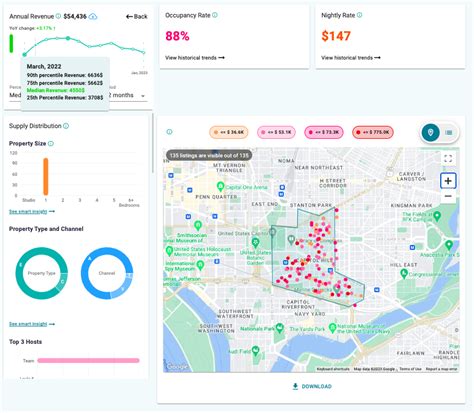Click the Congressional Cemetery marker

coord(404,274)
